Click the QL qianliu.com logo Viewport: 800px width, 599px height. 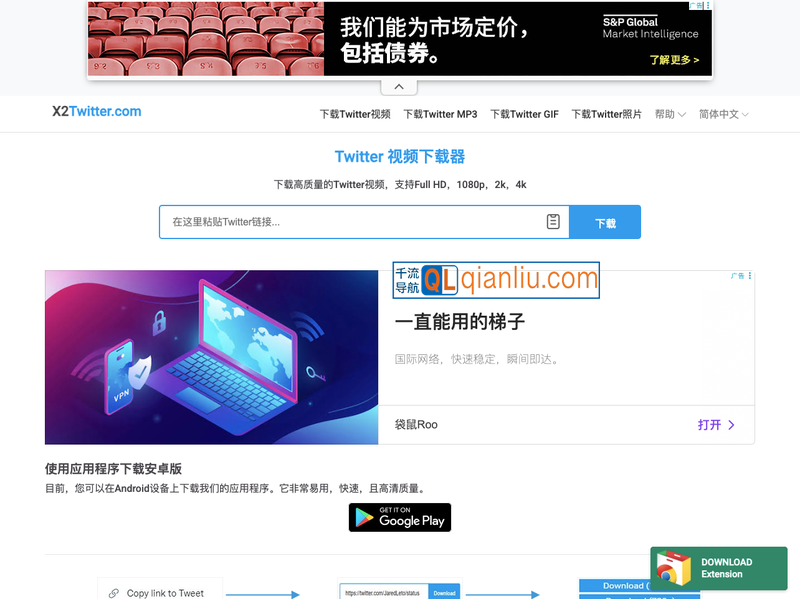(x=496, y=280)
